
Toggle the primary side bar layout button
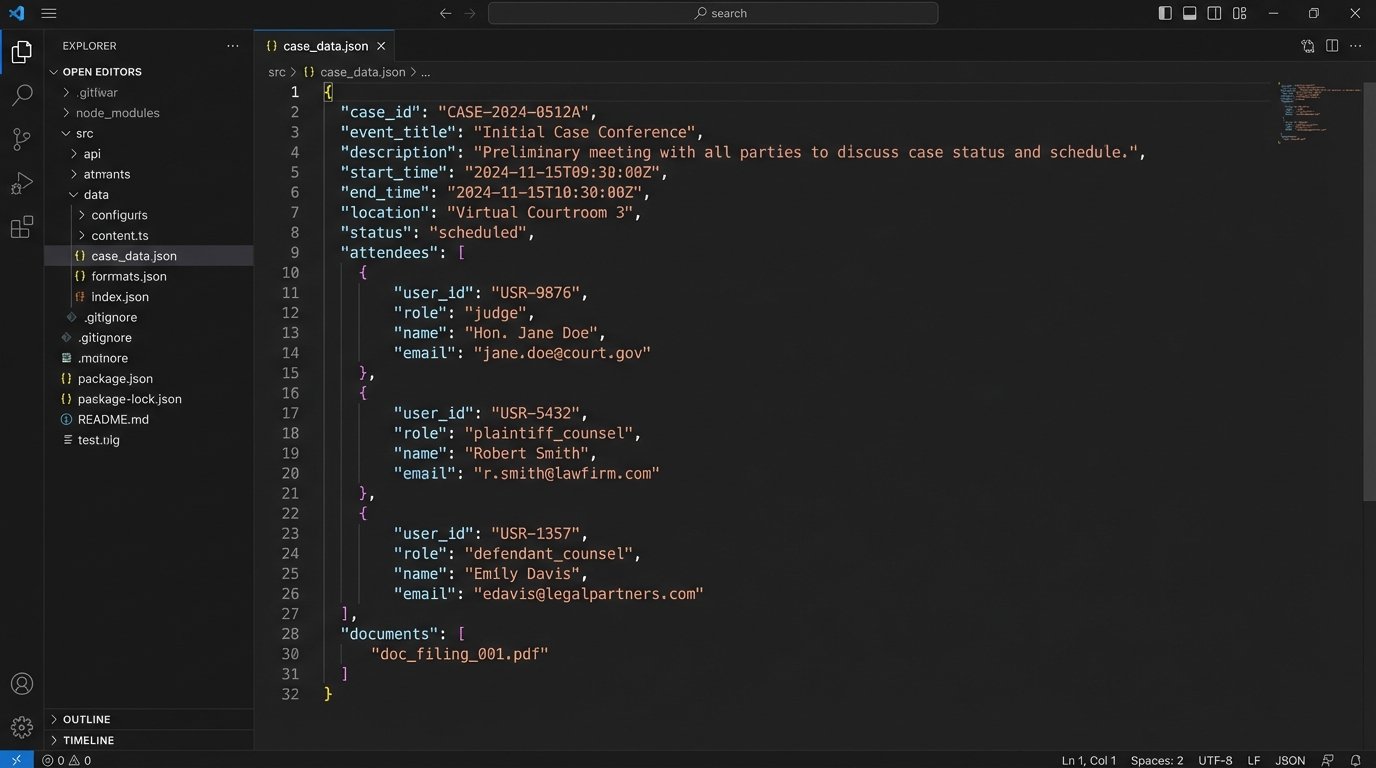1165,13
